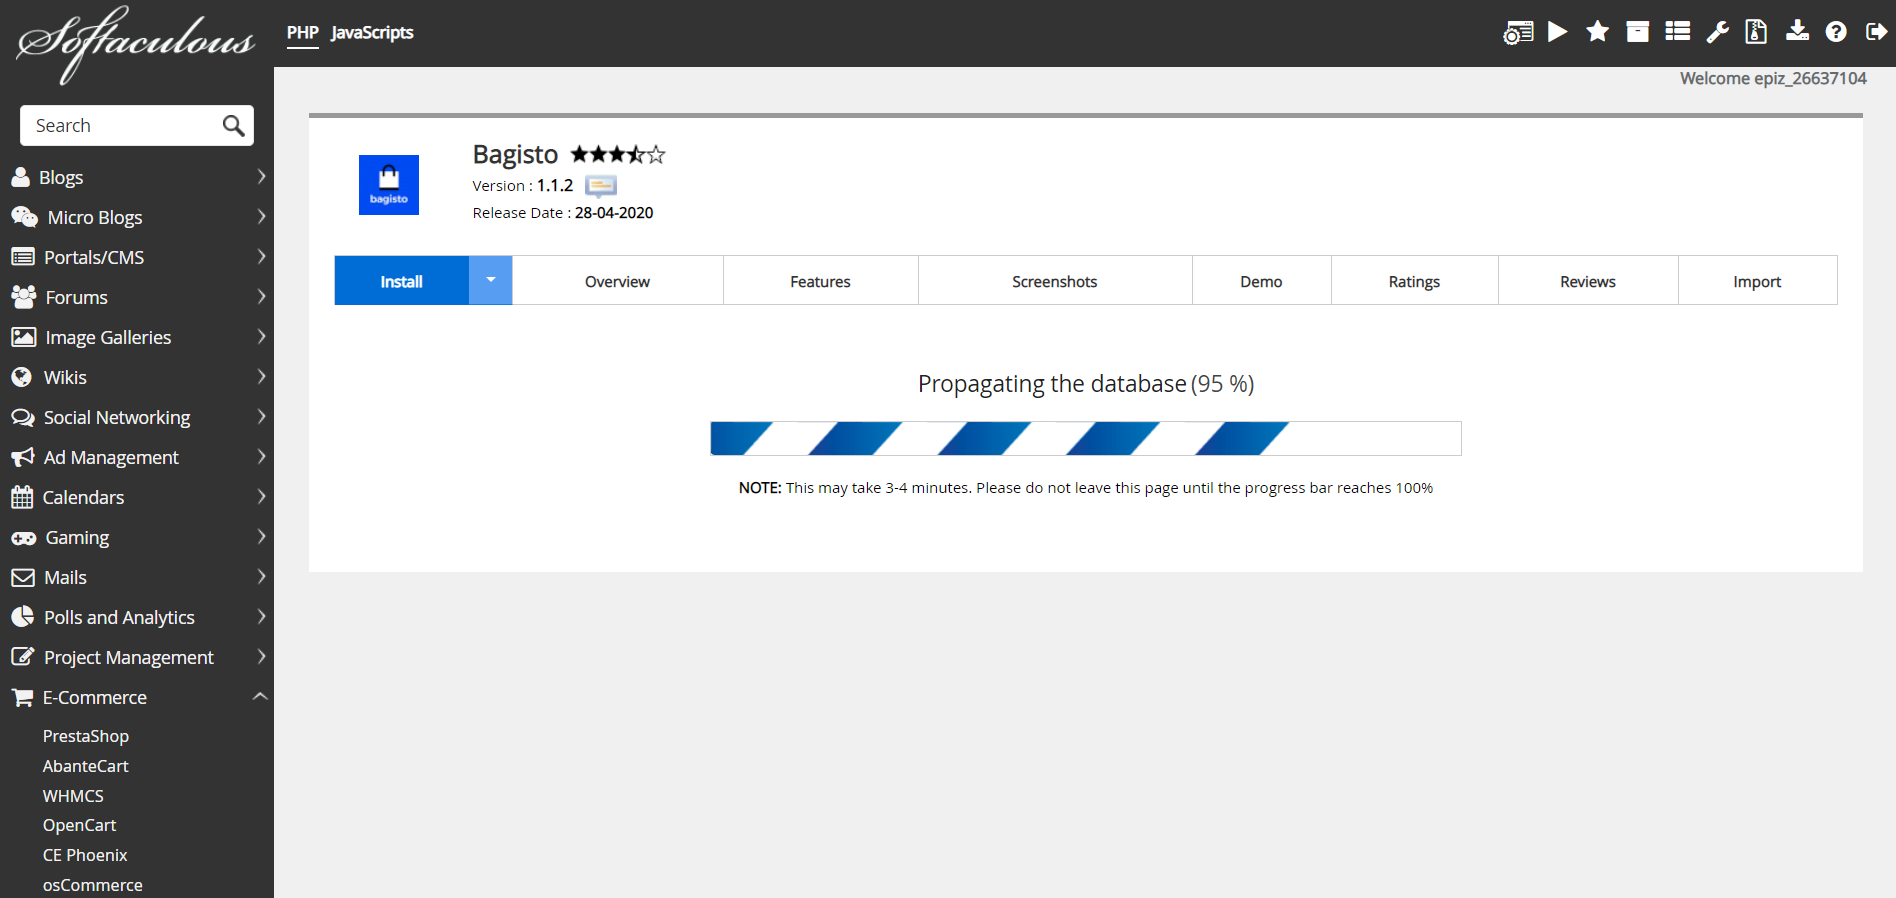Click the Polls and Analytics label

(119, 617)
